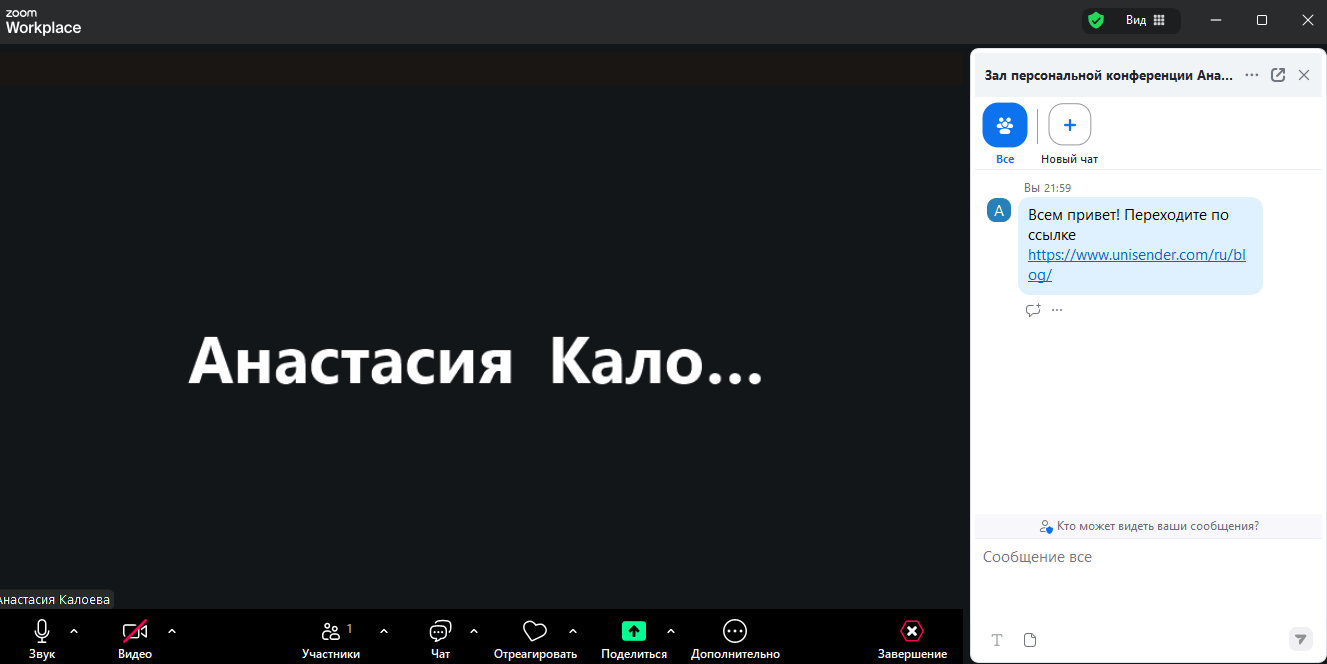Open chat panel three-dots menu in header
The width and height of the screenshot is (1327, 664).
click(x=1252, y=75)
